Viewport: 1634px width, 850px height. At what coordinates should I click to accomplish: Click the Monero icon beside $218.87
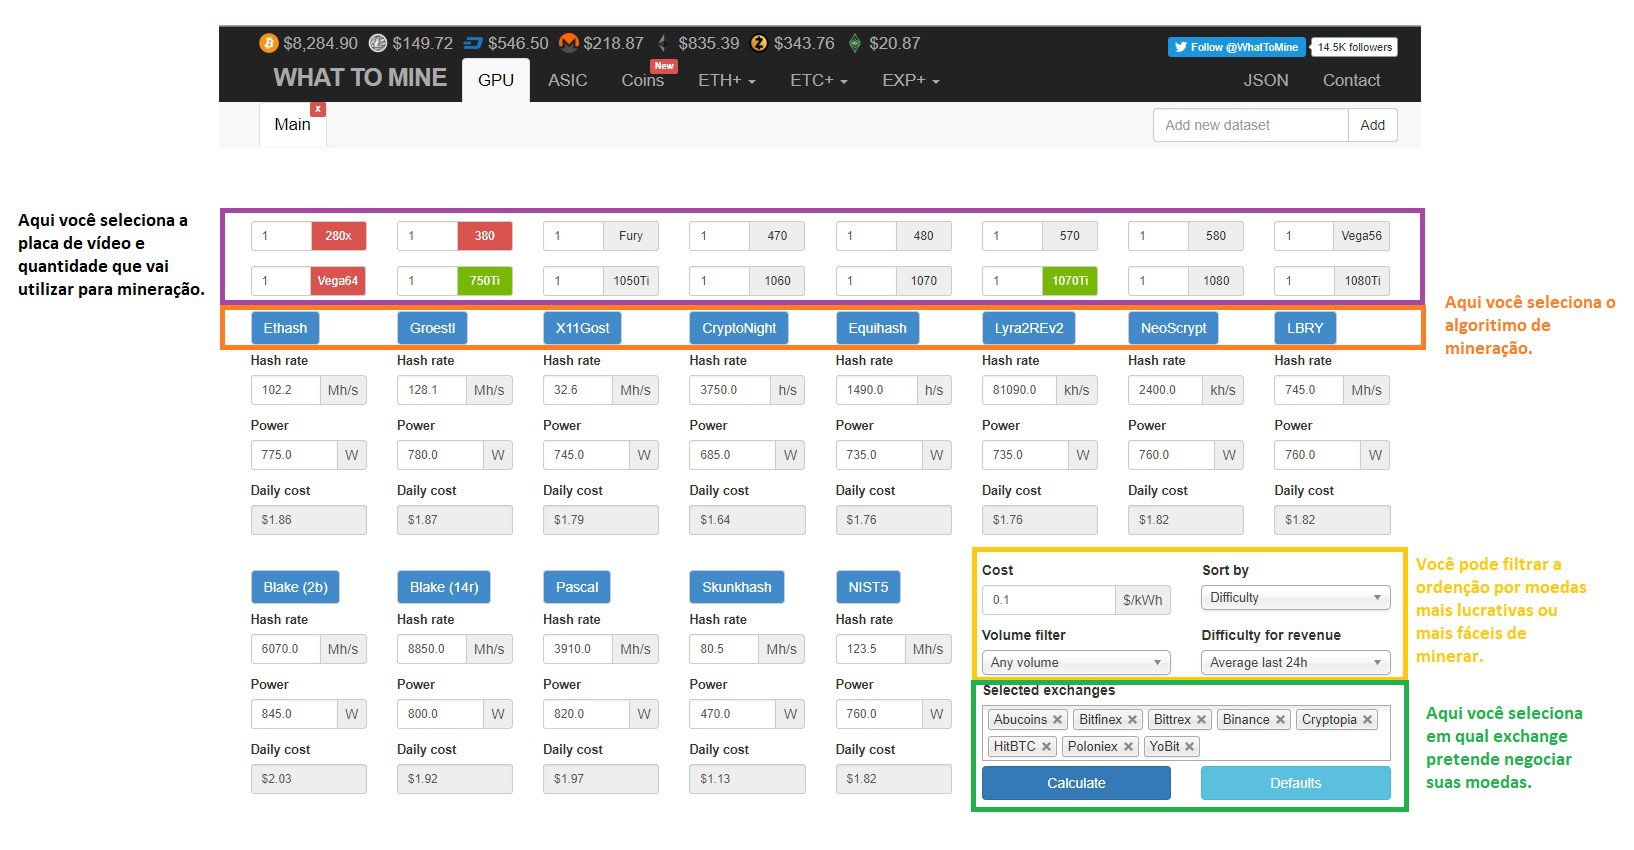pos(569,43)
